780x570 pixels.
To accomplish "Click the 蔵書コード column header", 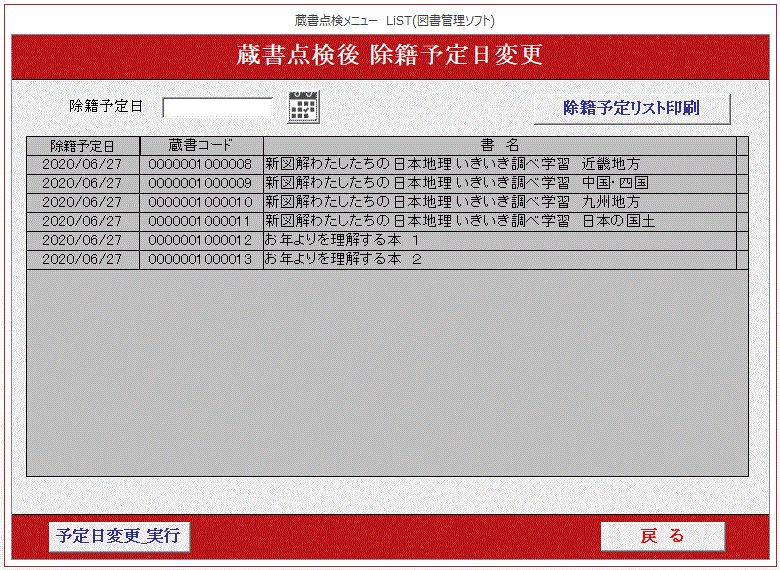I will pos(201,146).
